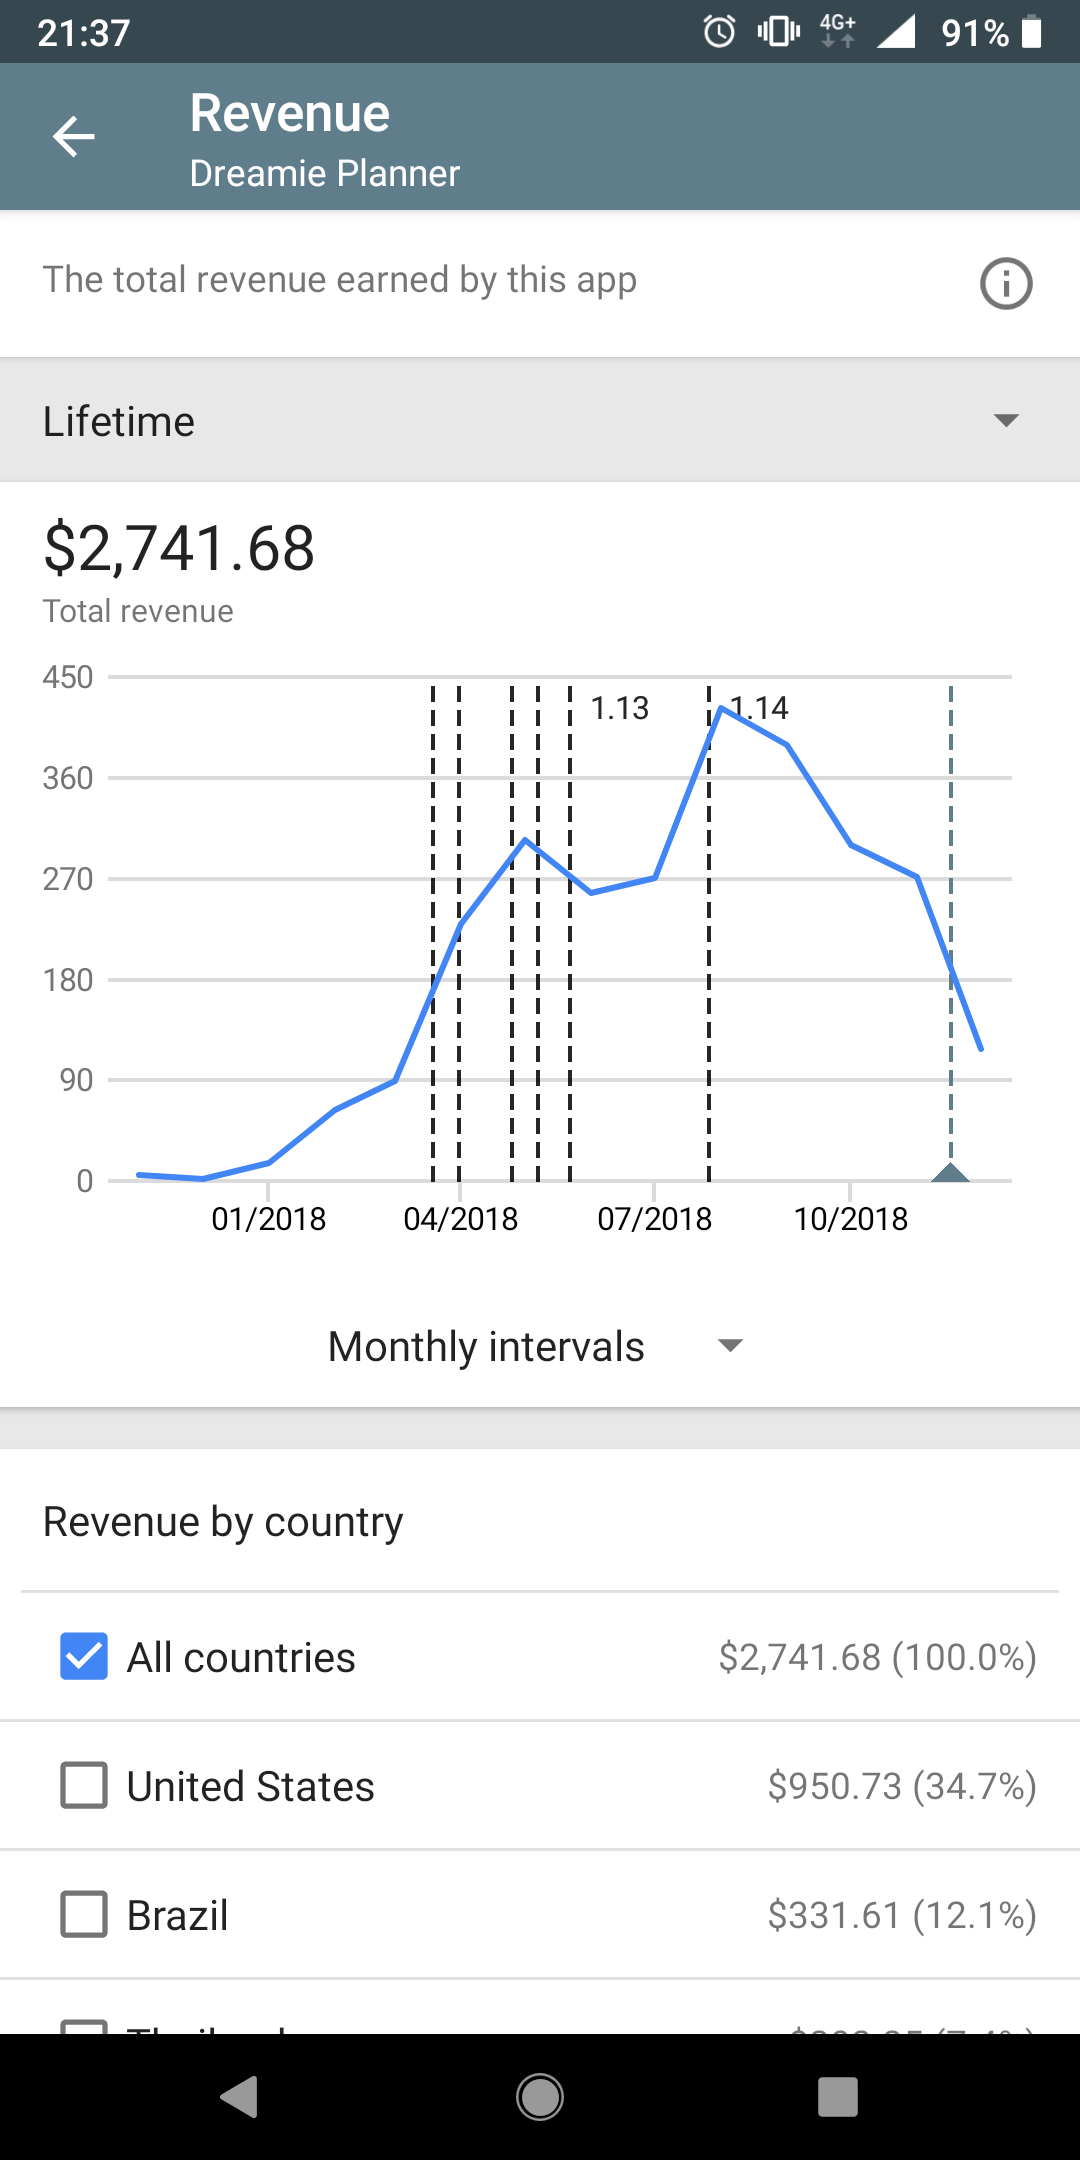Tap the Dreamie Planner app subtitle

point(325,173)
